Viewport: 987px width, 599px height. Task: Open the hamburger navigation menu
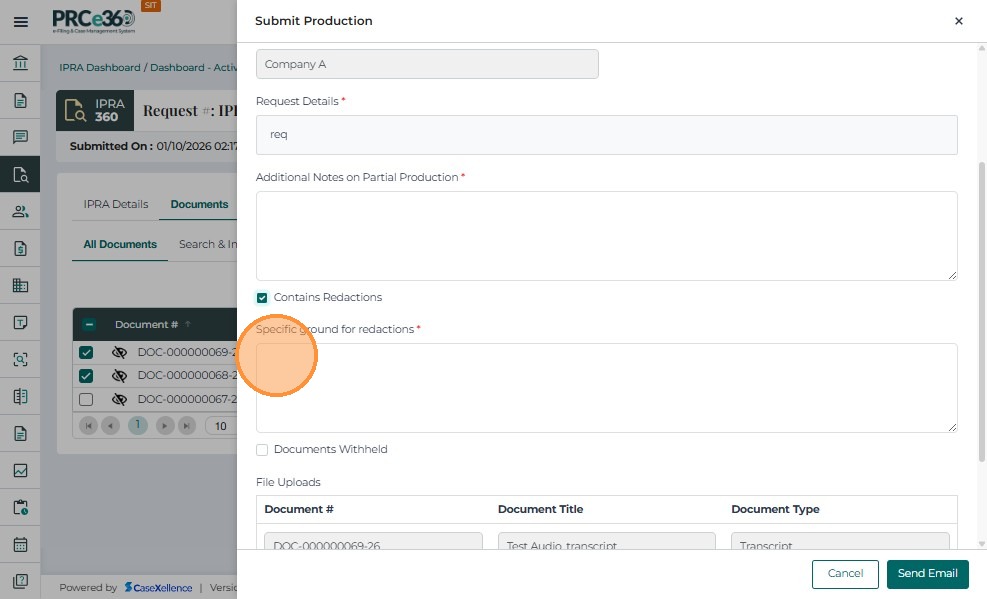point(20,21)
